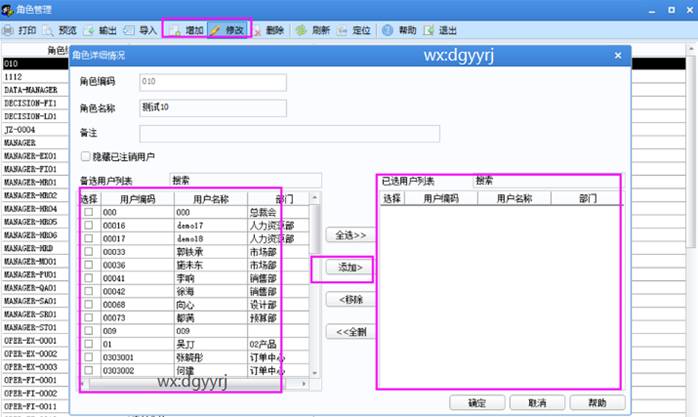Click the 刷新 (Refresh) toolbar icon
This screenshot has height=417, width=698.
[300, 30]
